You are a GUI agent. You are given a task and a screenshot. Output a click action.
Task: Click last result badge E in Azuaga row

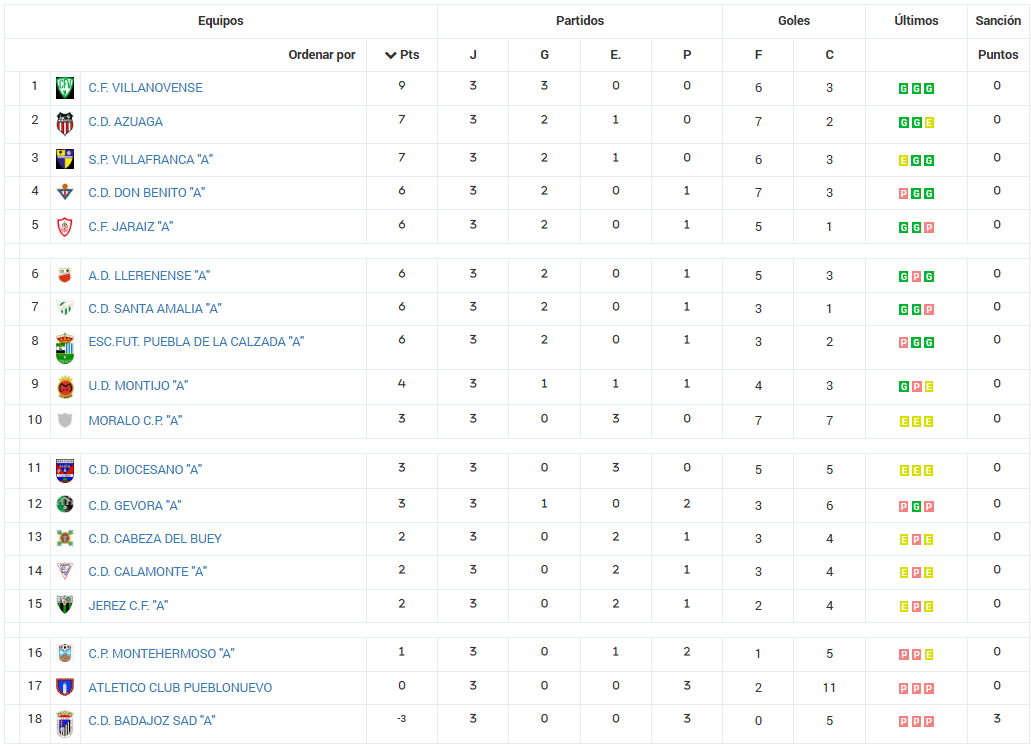pyautogui.click(x=929, y=123)
